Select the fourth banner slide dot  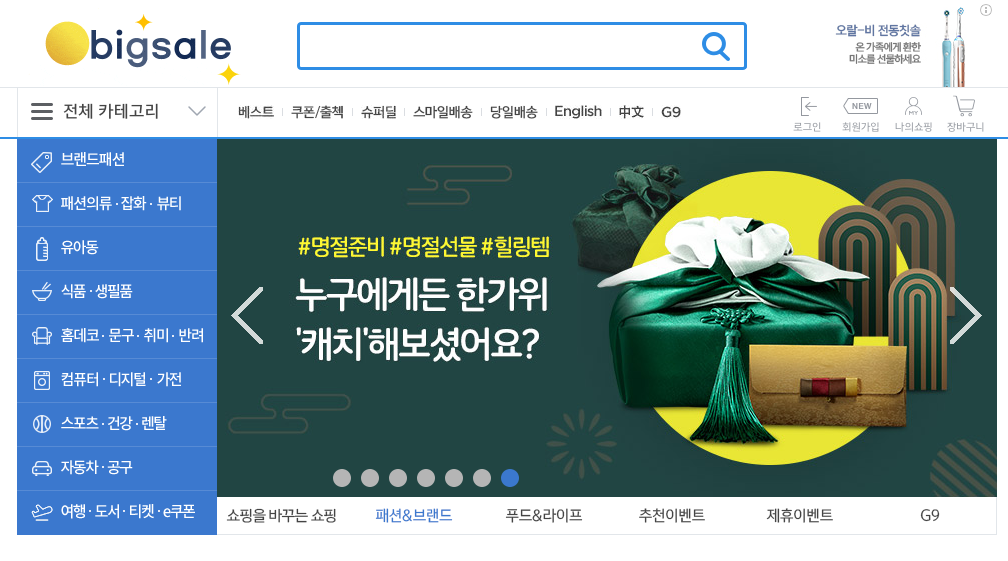click(x=426, y=478)
